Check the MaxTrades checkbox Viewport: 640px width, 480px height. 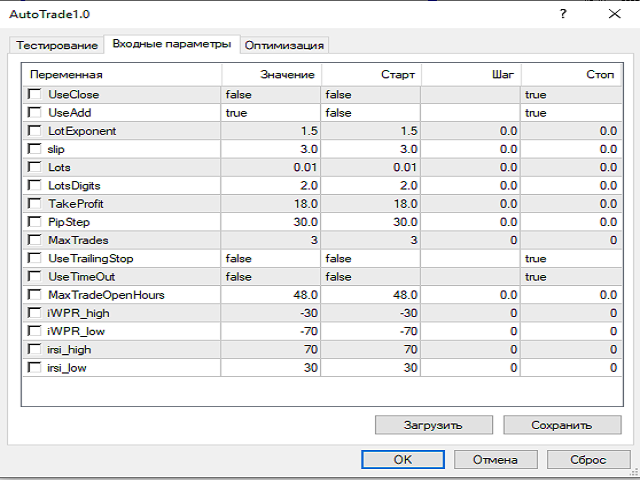pyautogui.click(x=35, y=240)
